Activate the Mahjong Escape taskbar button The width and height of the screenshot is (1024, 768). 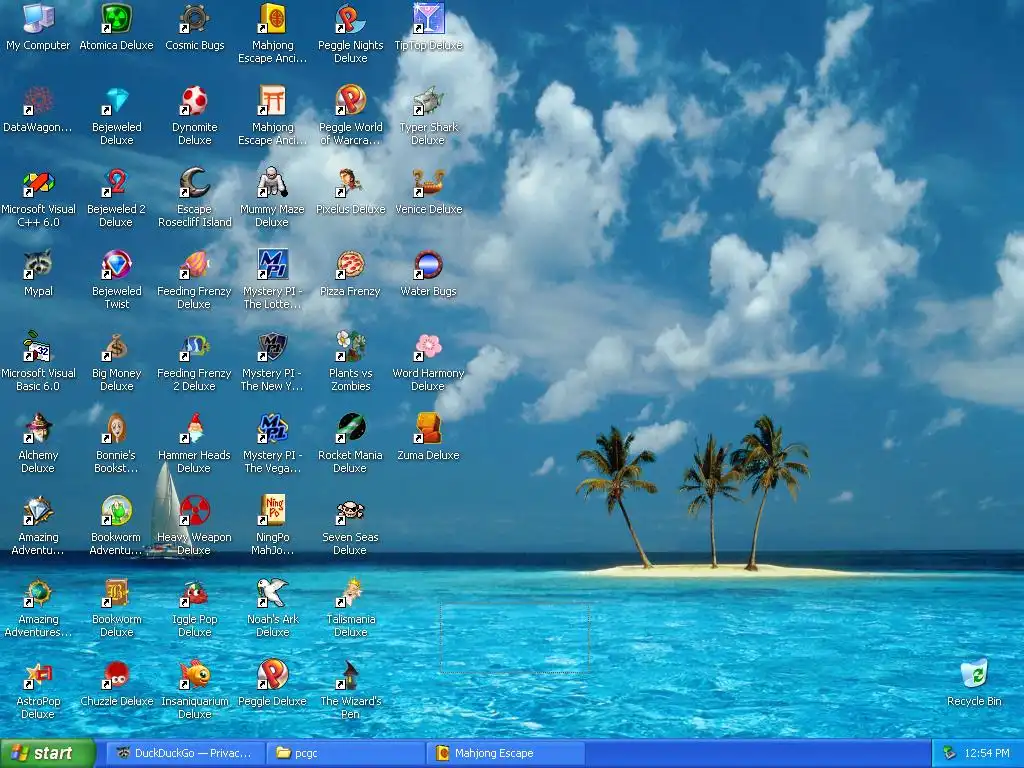point(506,753)
